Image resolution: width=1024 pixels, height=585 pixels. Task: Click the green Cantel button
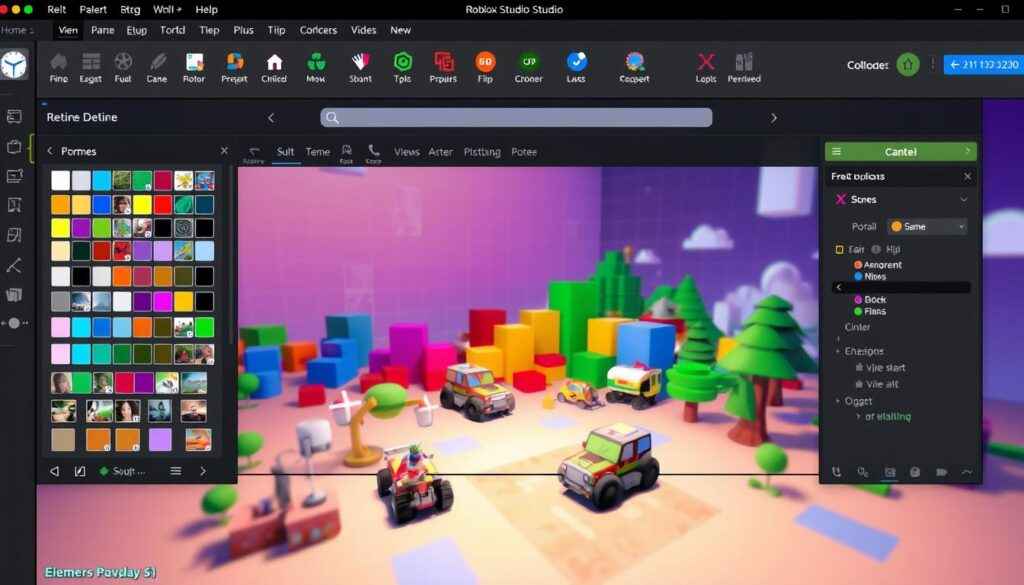coord(901,151)
